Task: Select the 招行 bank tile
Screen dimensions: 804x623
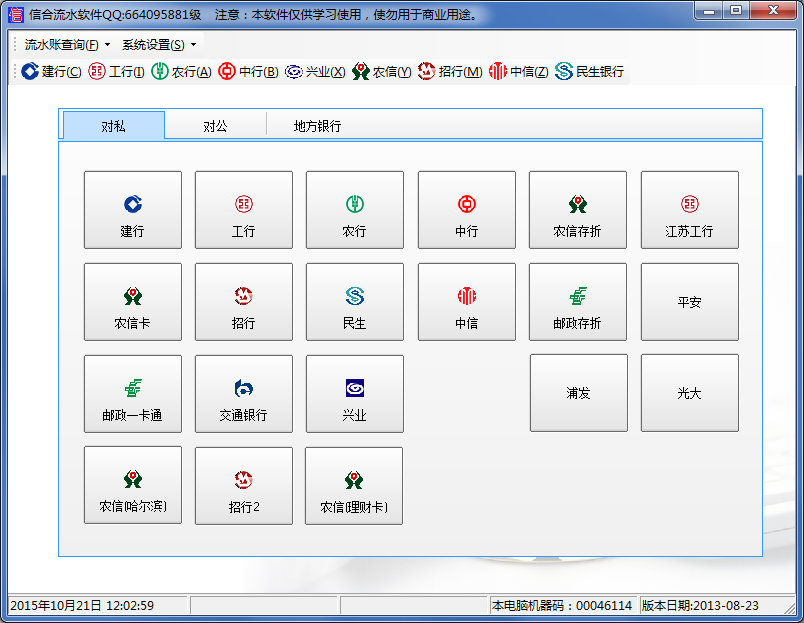Action: (244, 302)
